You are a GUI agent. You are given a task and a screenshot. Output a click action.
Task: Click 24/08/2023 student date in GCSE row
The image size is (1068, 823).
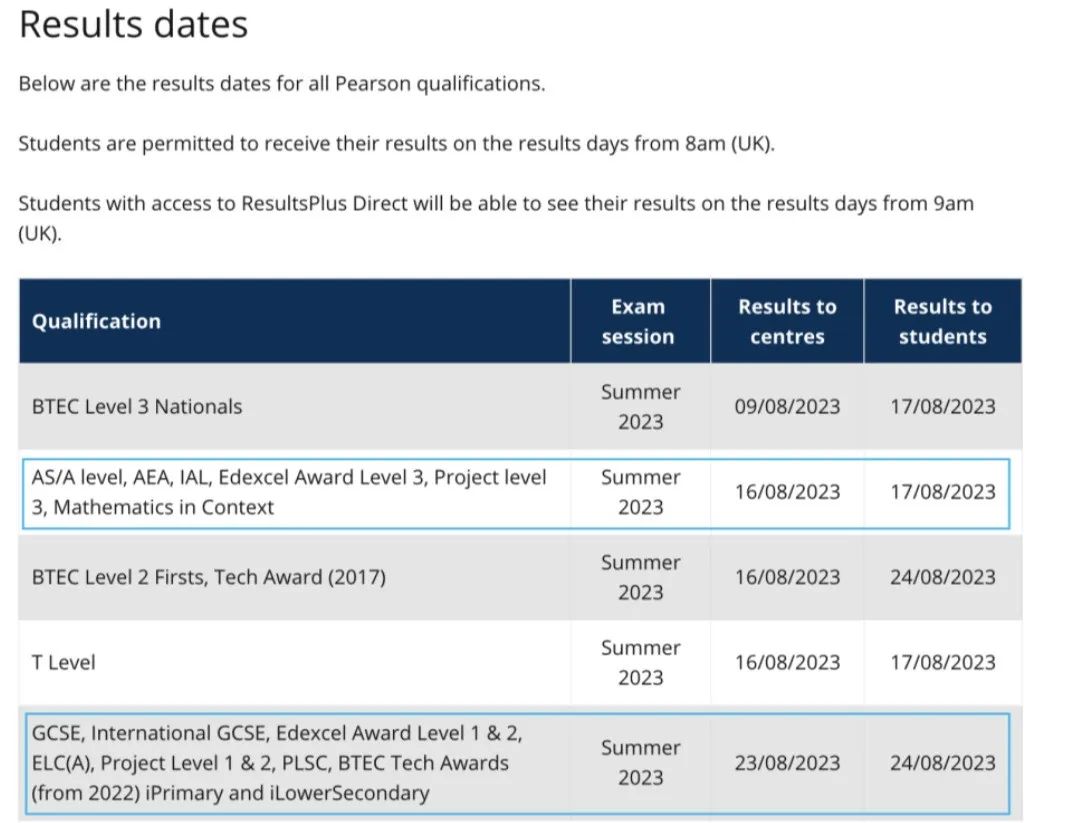coord(943,763)
